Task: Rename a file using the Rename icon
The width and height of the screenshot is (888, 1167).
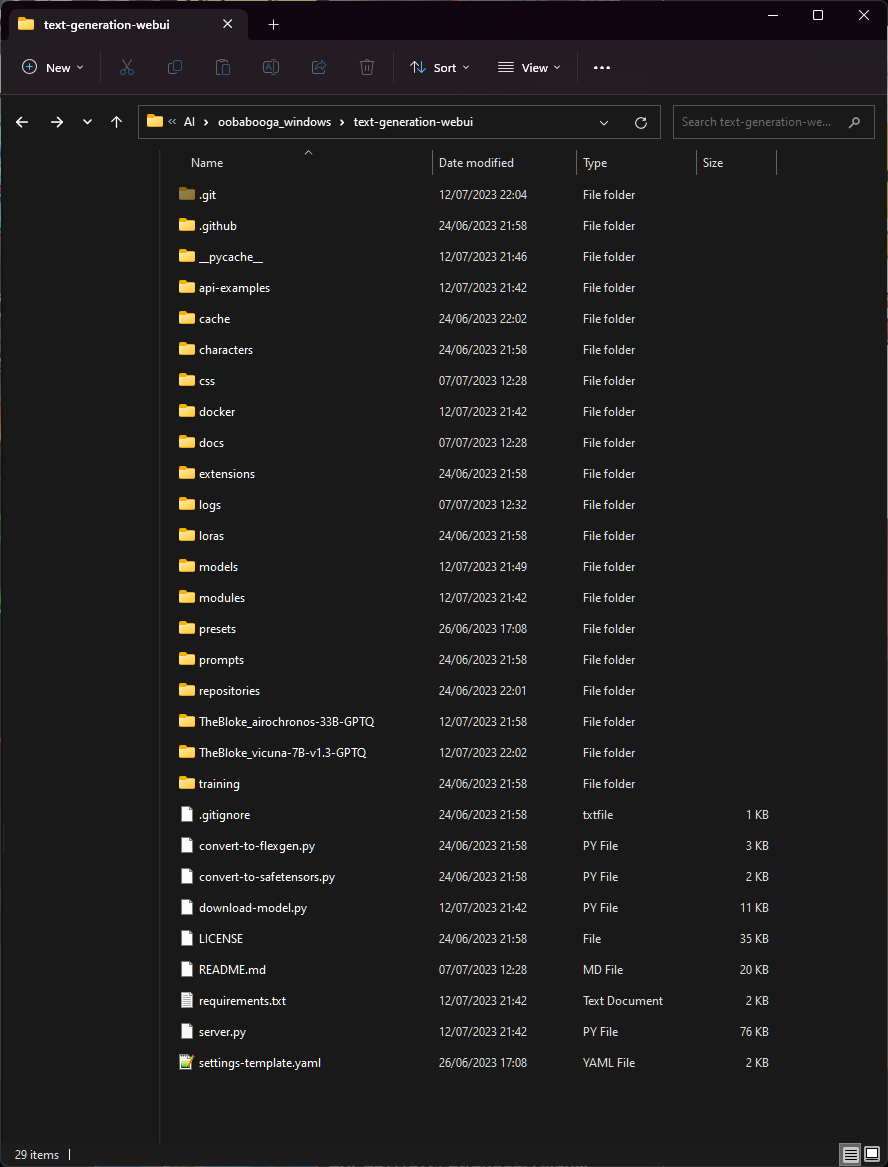Action: pos(271,67)
